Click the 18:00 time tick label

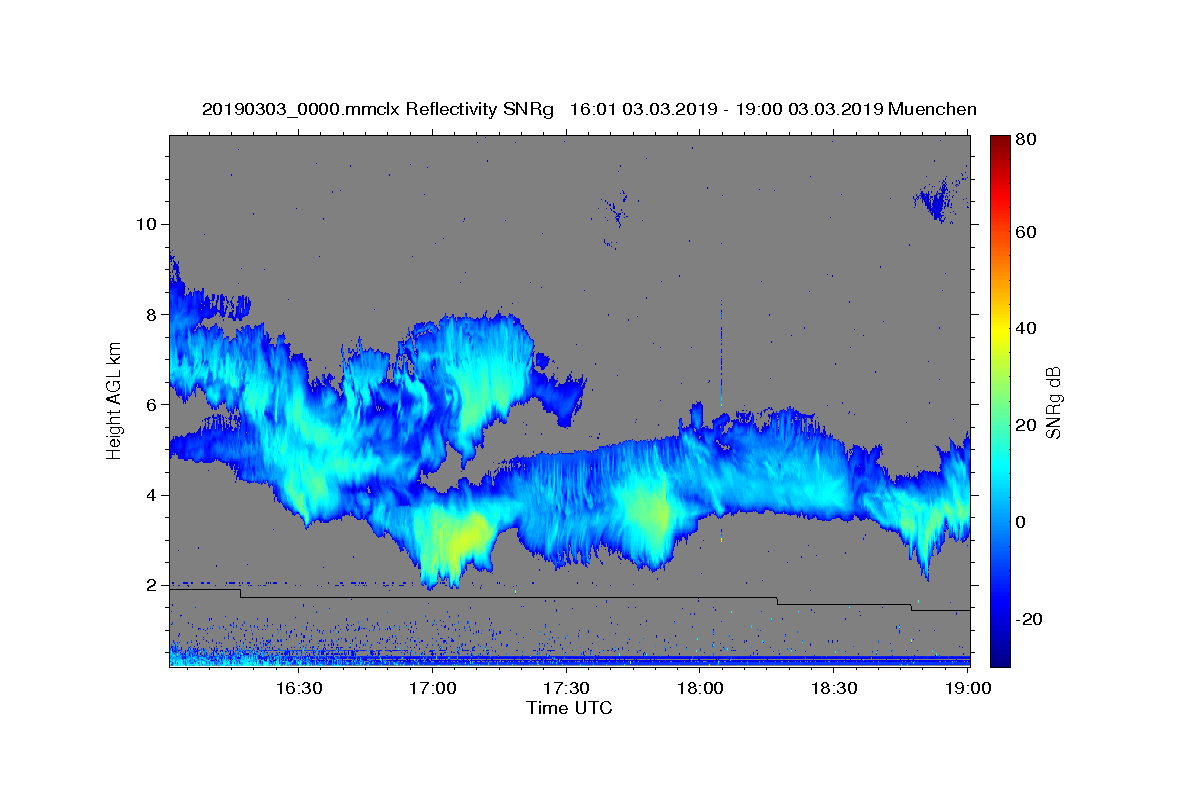(700, 688)
